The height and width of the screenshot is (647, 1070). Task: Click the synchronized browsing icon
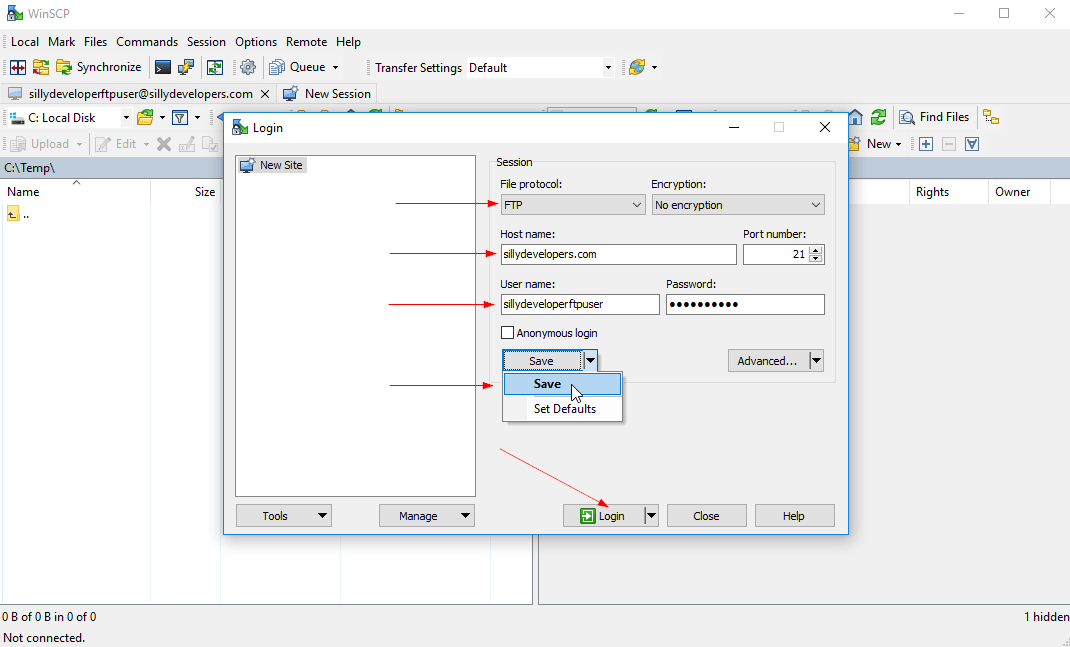(215, 68)
